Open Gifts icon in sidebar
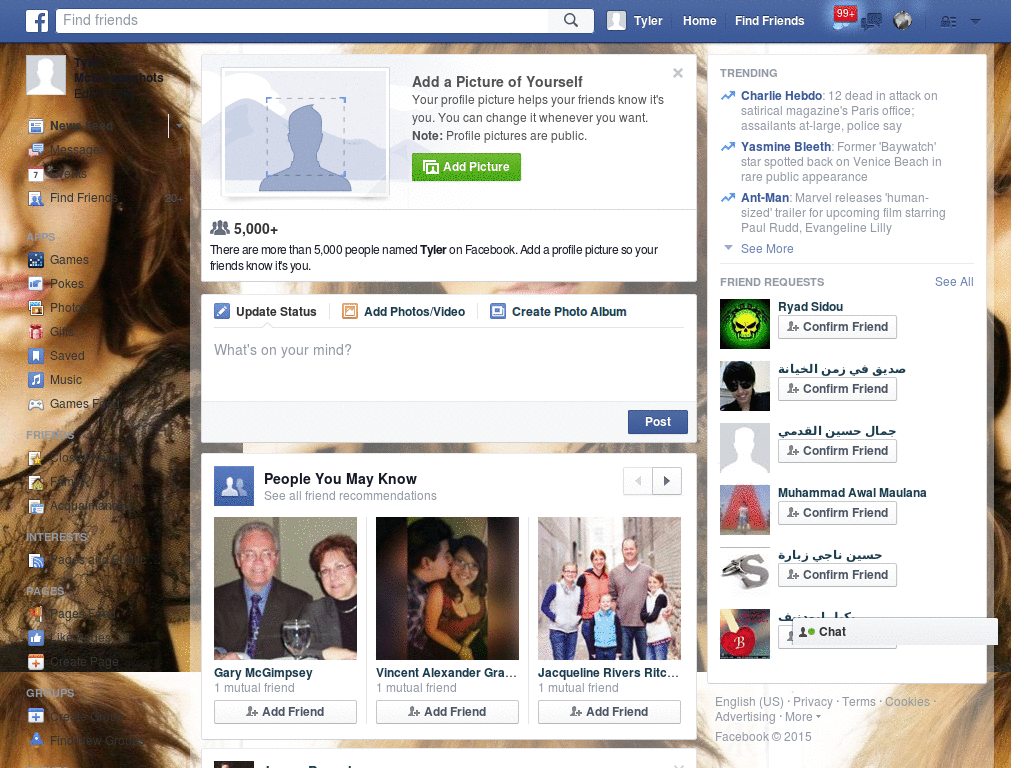The width and height of the screenshot is (1024, 768). coord(36,332)
